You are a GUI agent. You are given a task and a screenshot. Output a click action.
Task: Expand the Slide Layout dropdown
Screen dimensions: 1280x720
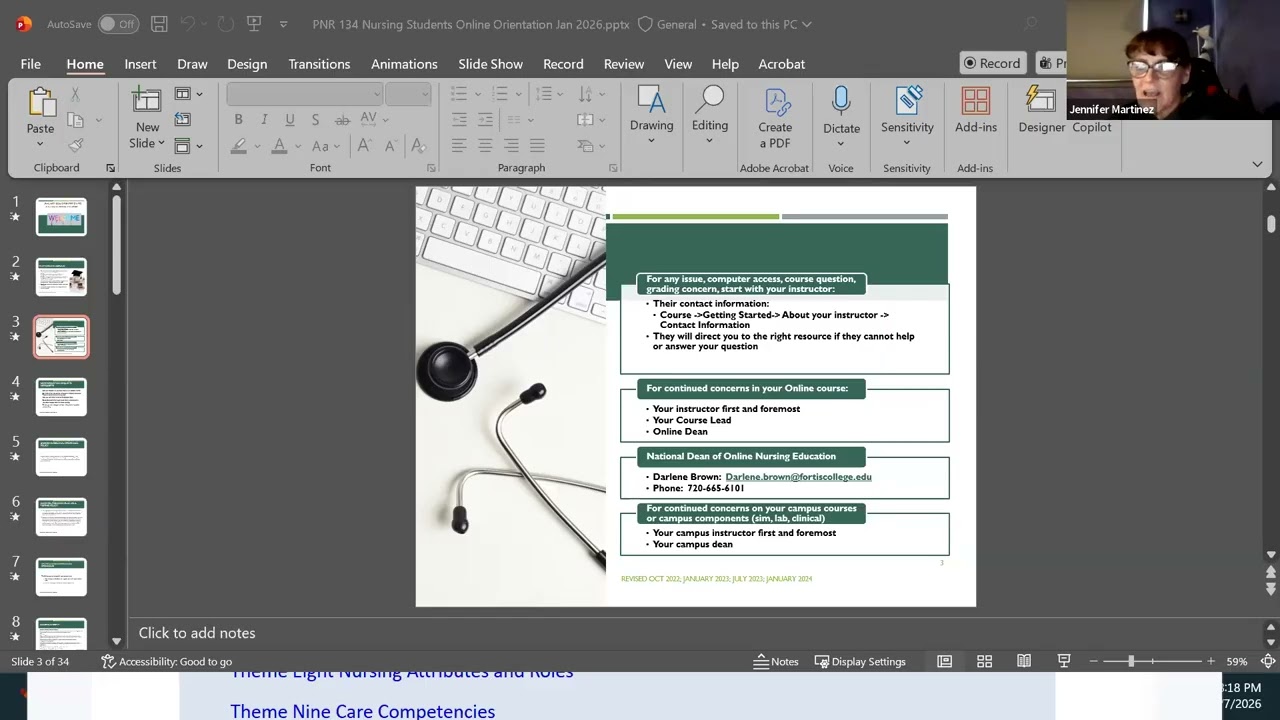click(188, 94)
